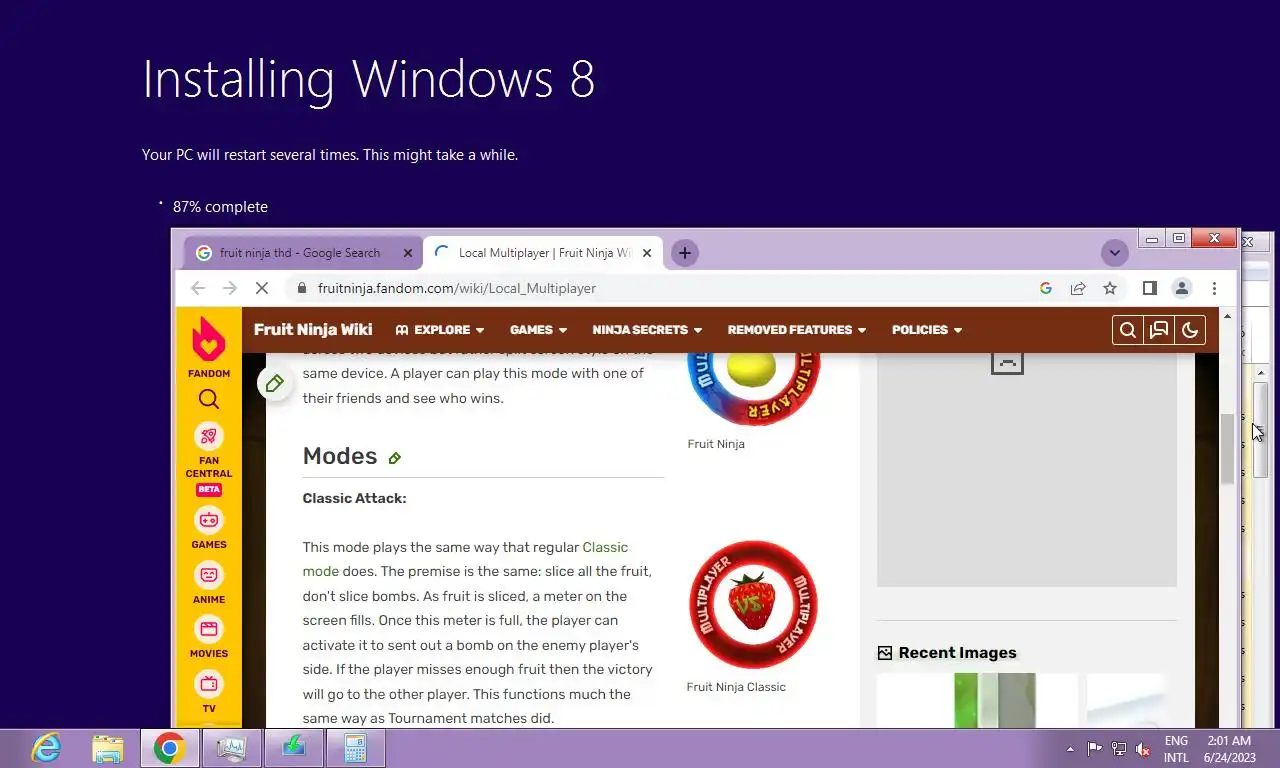
Task: Toggle Chrome side panel
Action: click(1150, 288)
